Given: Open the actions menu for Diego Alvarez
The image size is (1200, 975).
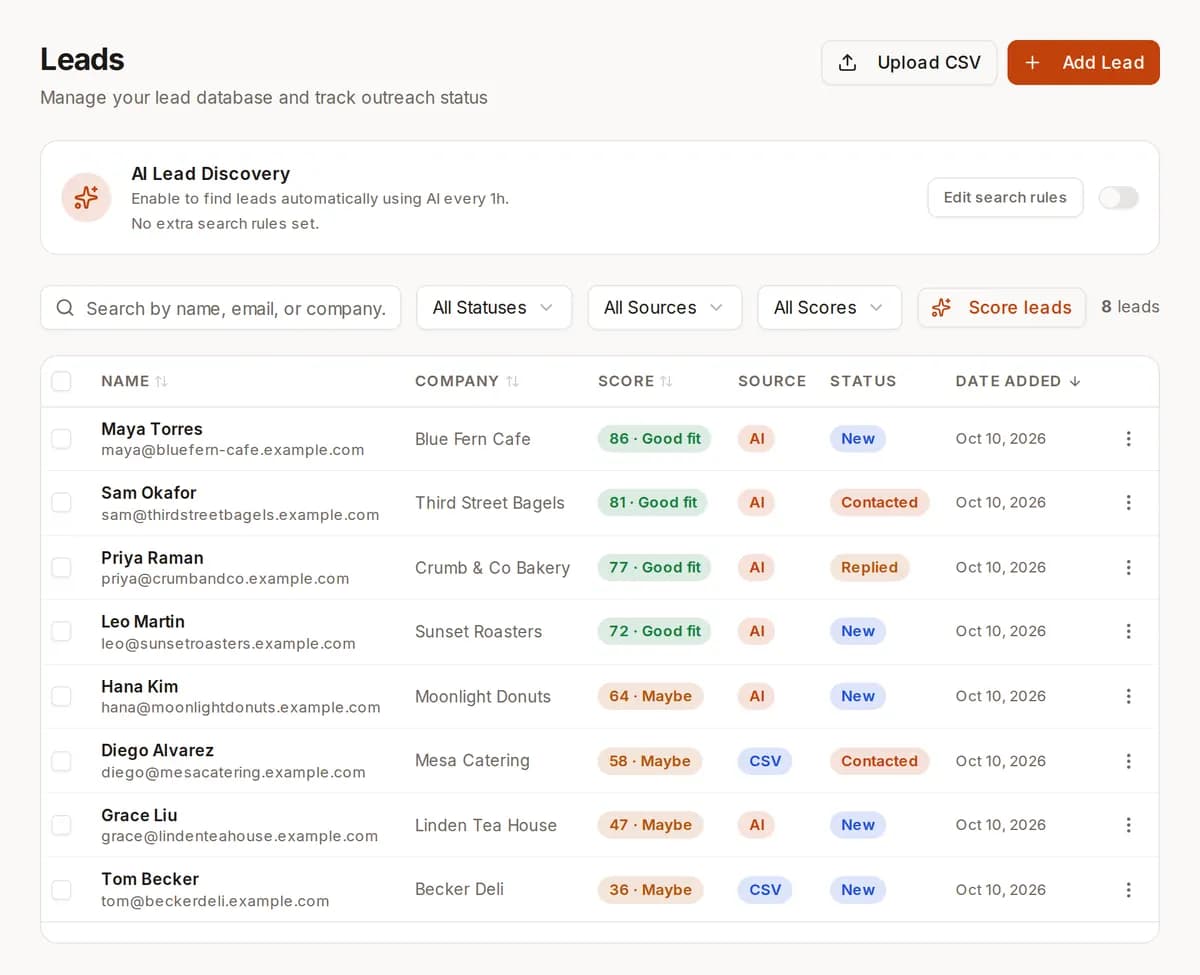Looking at the screenshot, I should [x=1128, y=761].
